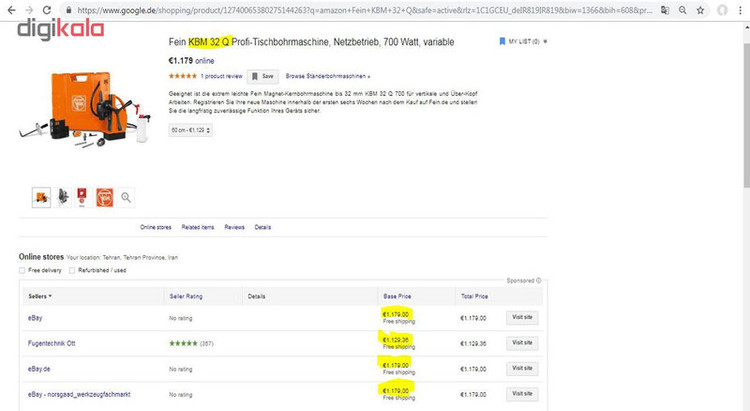The height and width of the screenshot is (411, 750).
Task: Check the Refurbished / used filter
Action: [74, 270]
